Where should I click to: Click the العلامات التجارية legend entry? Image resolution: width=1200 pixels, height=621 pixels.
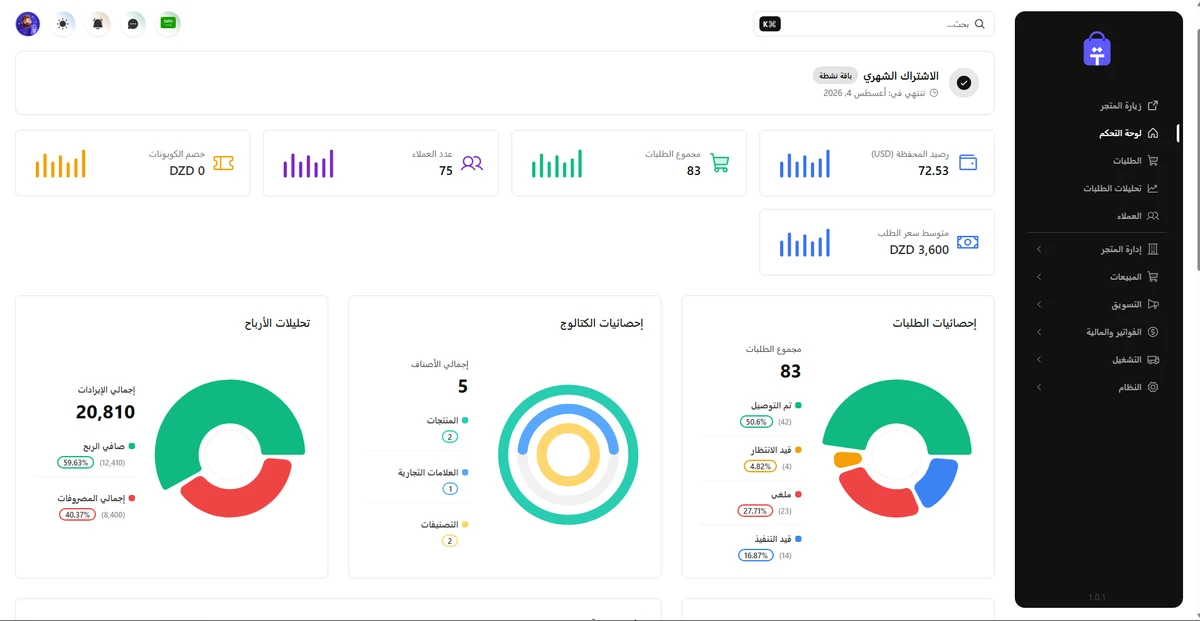[434, 472]
